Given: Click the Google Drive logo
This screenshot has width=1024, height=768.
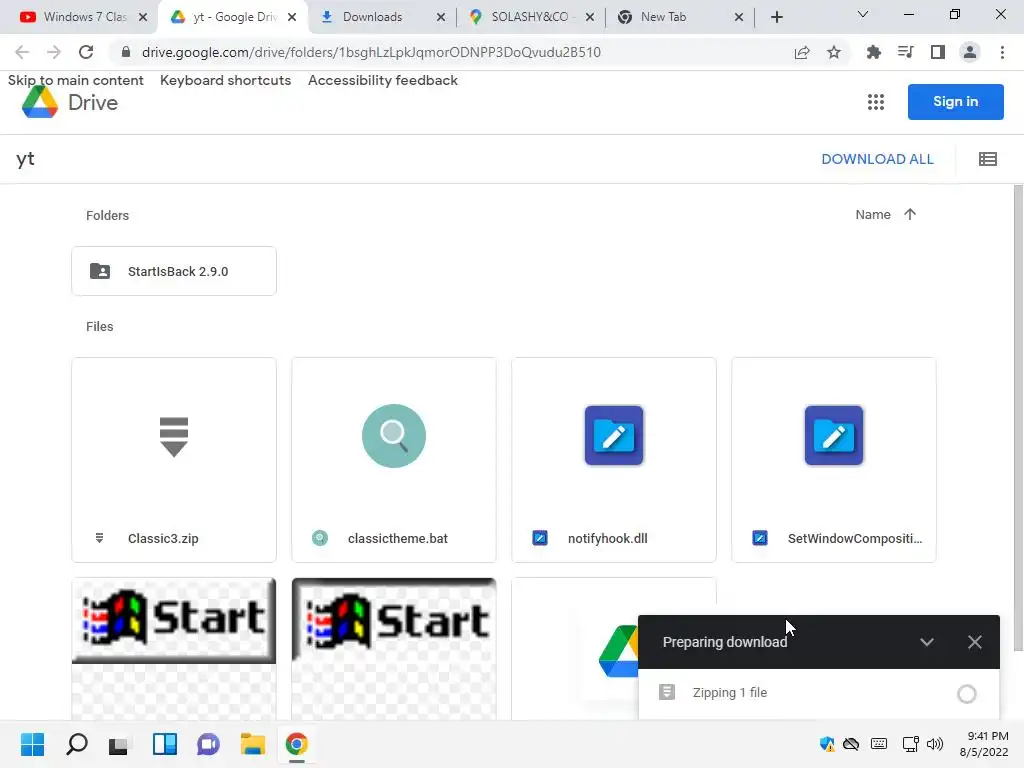Looking at the screenshot, I should [40, 103].
